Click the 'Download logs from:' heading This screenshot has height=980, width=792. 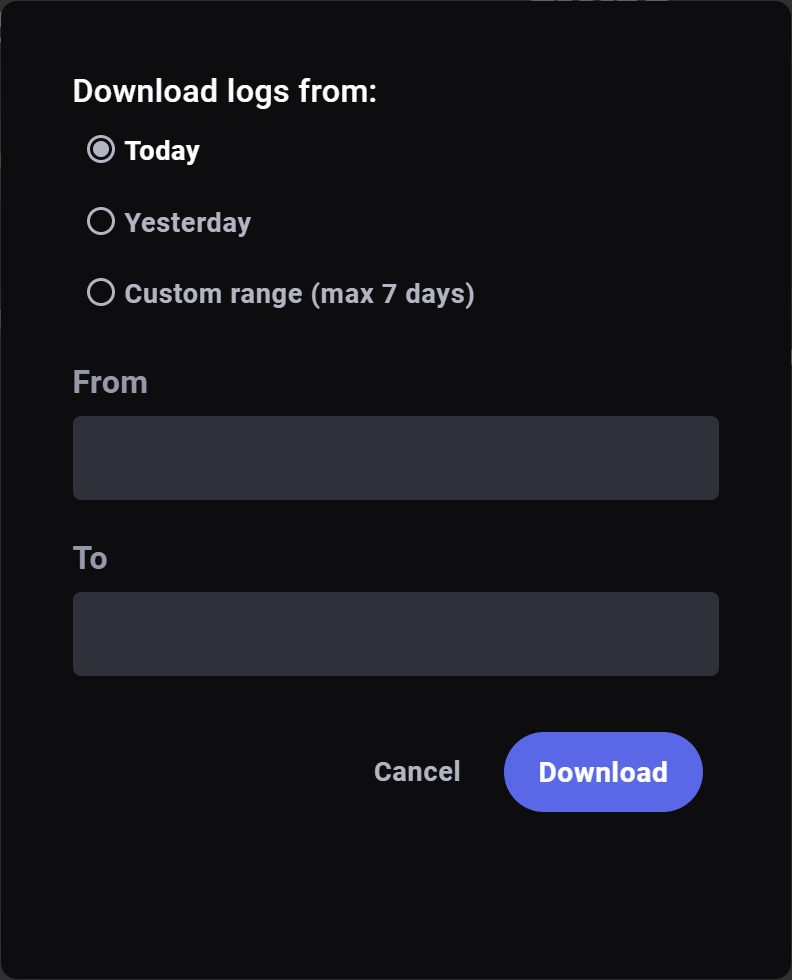(x=224, y=91)
